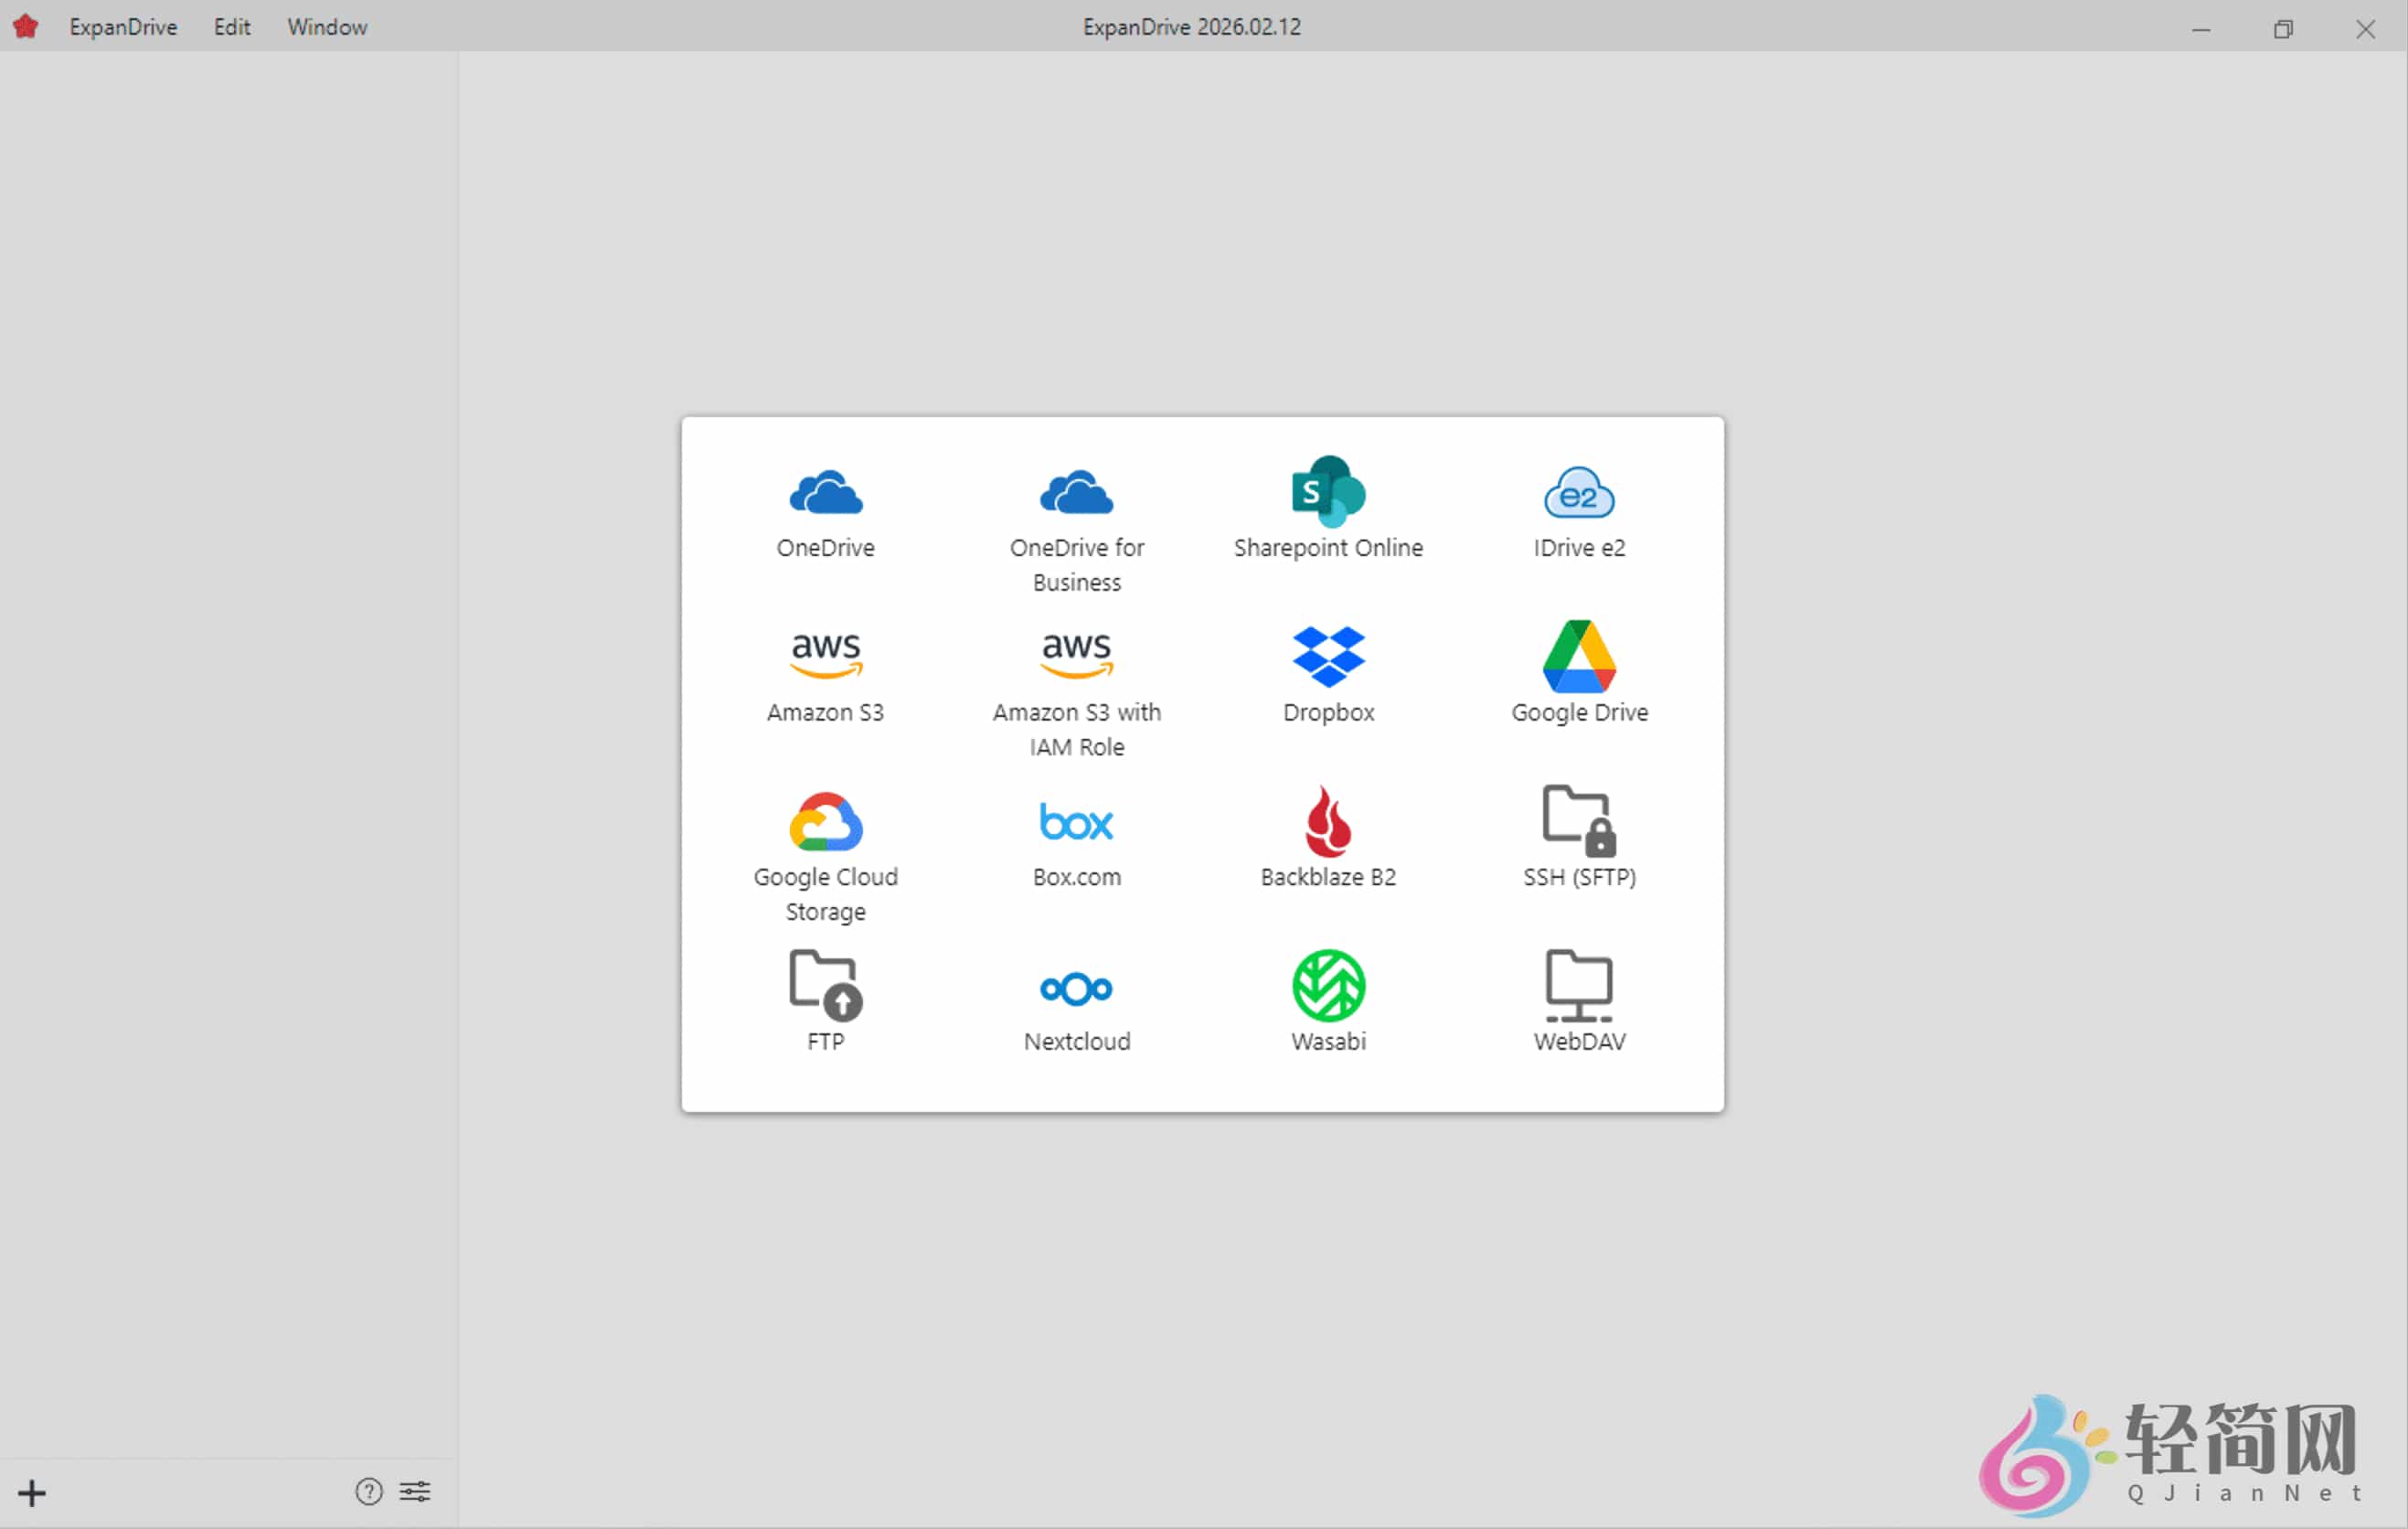Click the "Google Drive" label
The image size is (2408, 1529).
point(1579,712)
